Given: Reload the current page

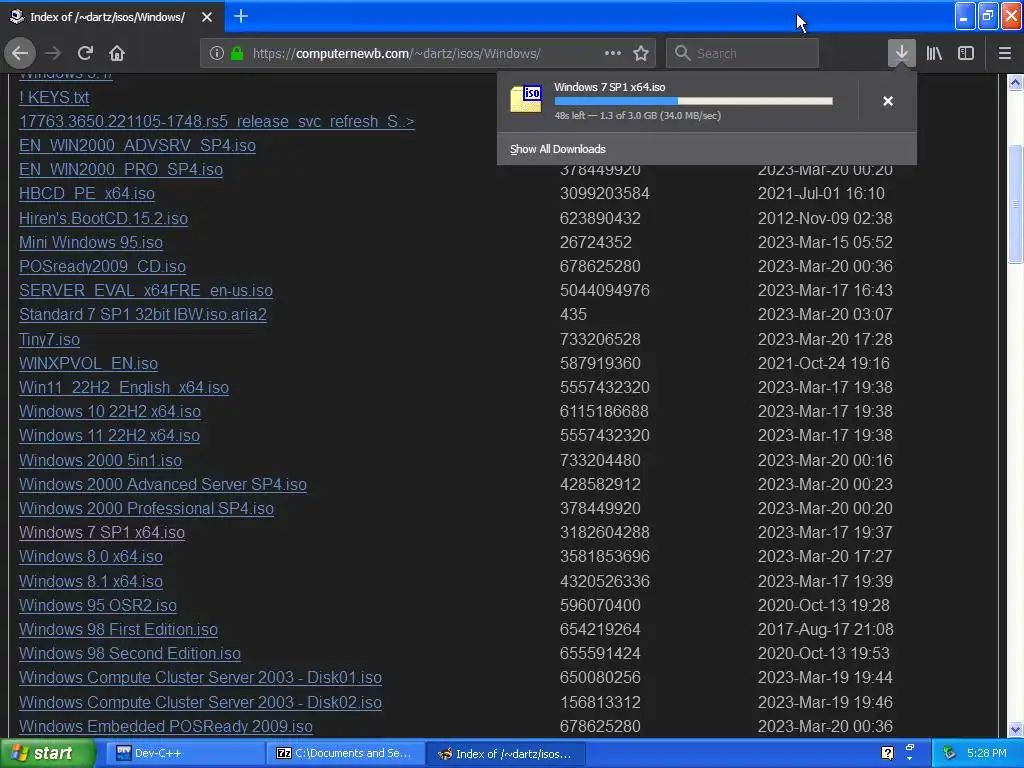Looking at the screenshot, I should (x=85, y=53).
